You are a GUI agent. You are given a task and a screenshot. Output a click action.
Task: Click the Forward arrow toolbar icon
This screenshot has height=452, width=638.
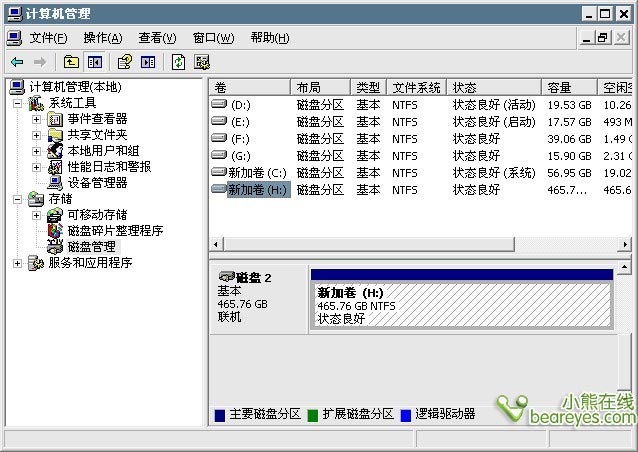[x=39, y=62]
